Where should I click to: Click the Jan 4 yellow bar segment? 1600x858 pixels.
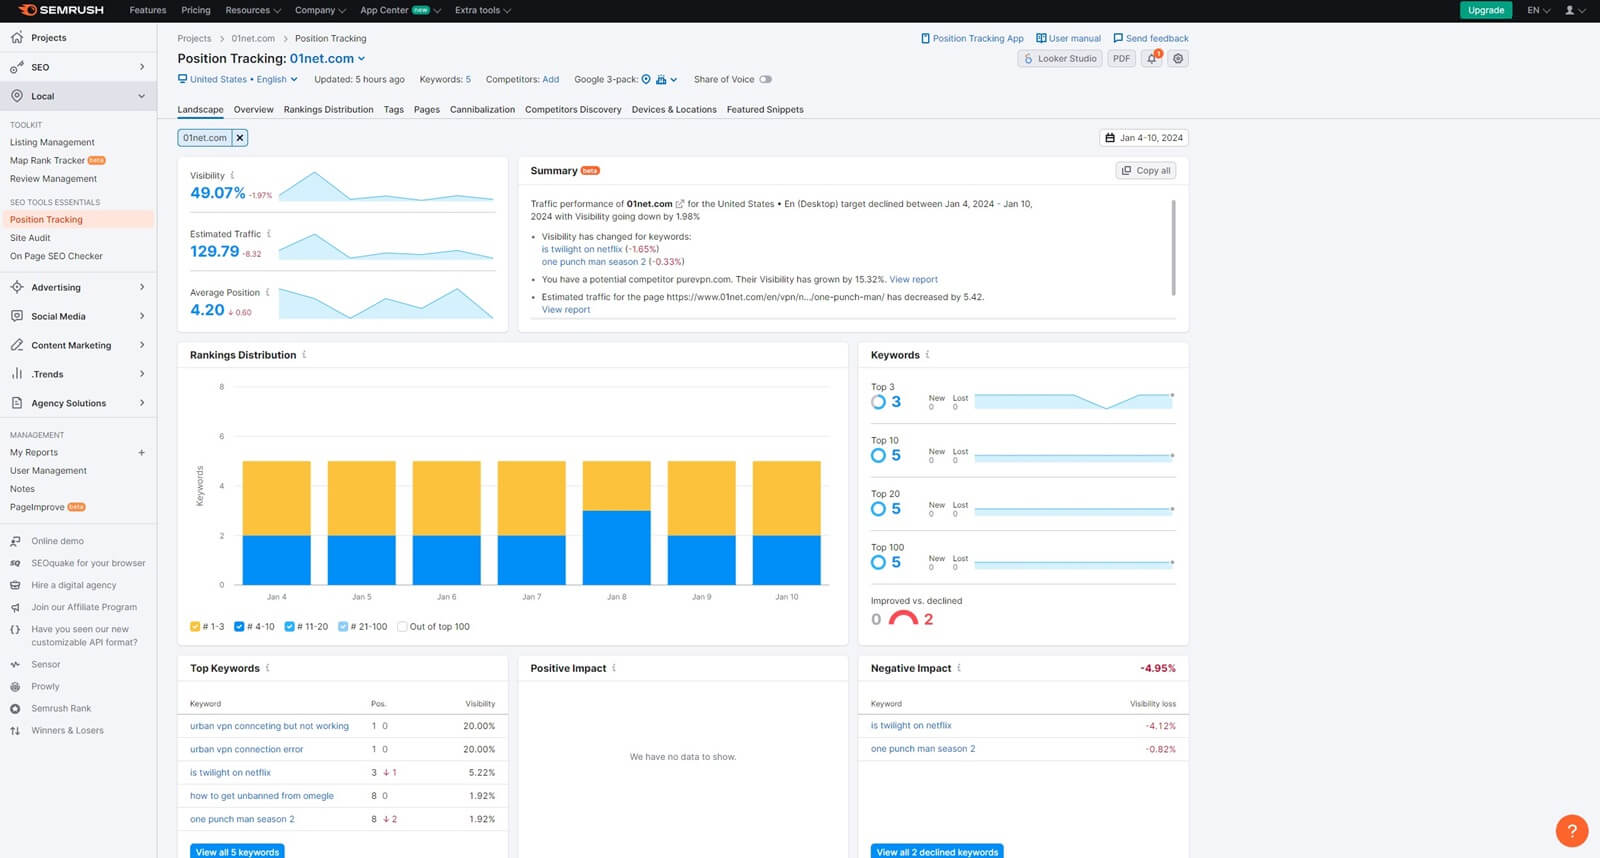[277, 498]
